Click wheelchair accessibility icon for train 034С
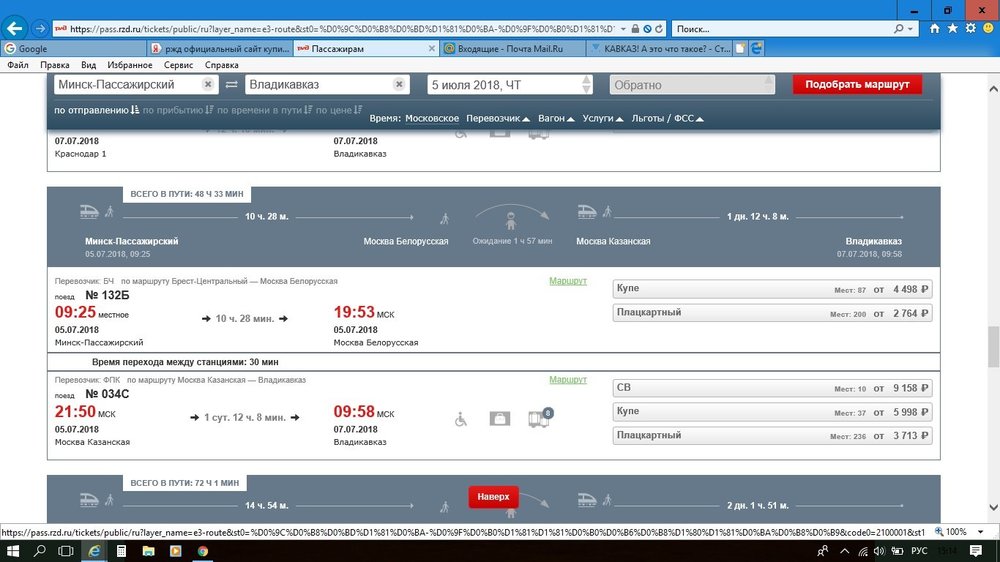 click(461, 419)
